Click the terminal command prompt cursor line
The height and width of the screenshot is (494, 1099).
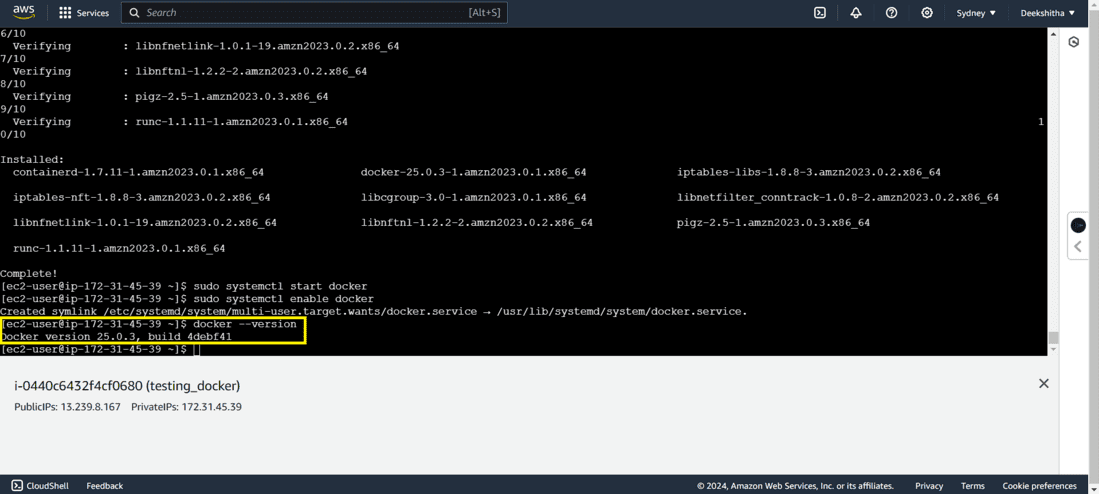coord(100,349)
